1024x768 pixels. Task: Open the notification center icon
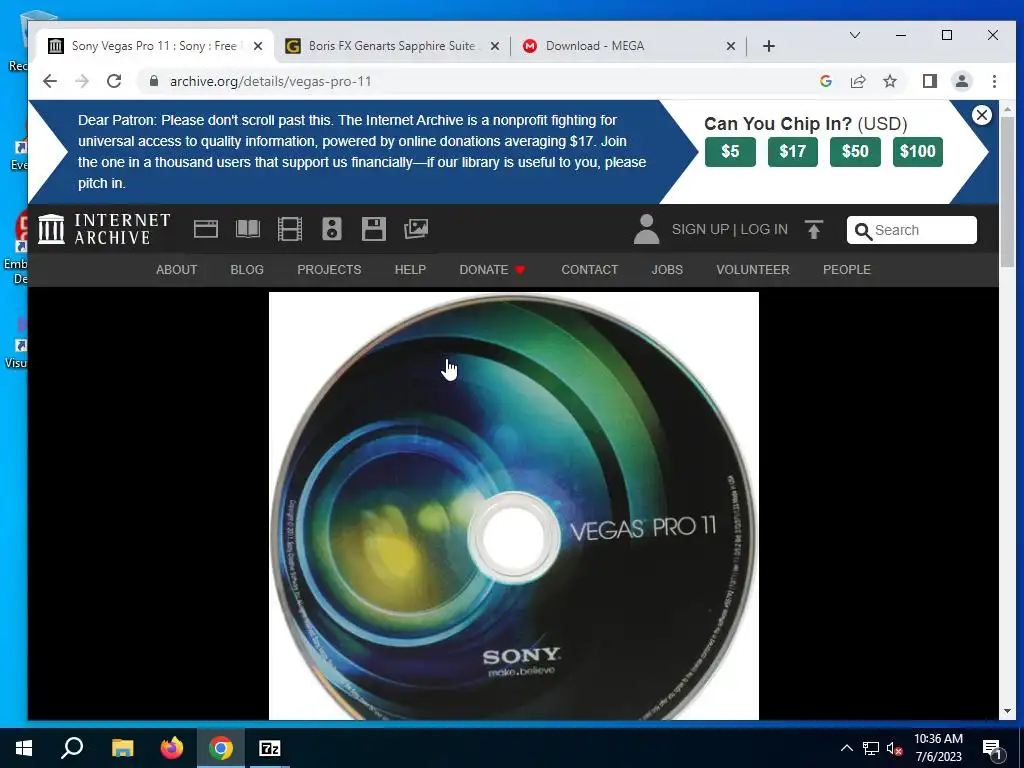992,748
